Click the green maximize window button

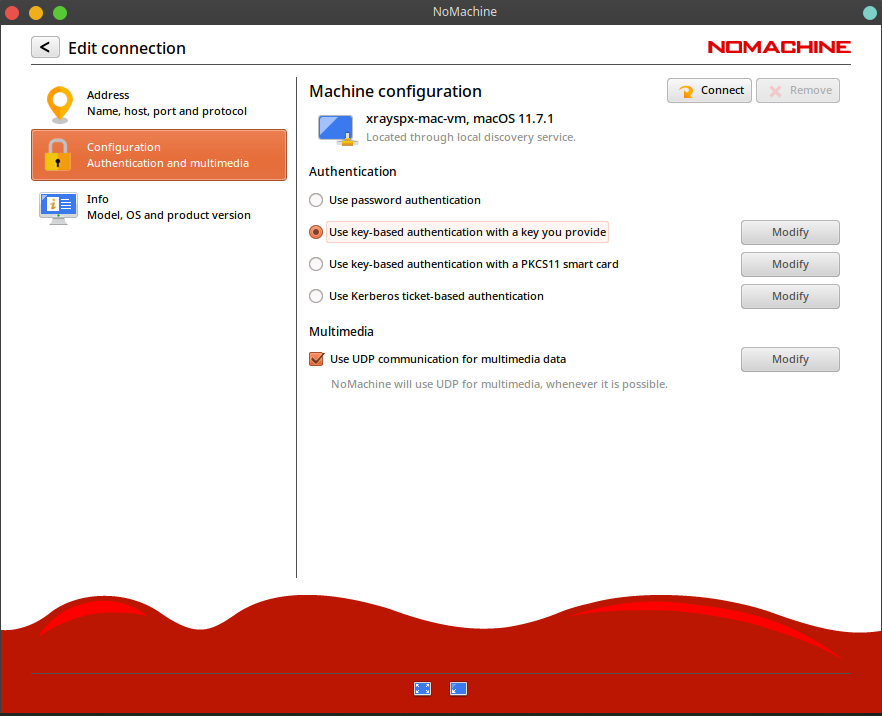[x=60, y=12]
